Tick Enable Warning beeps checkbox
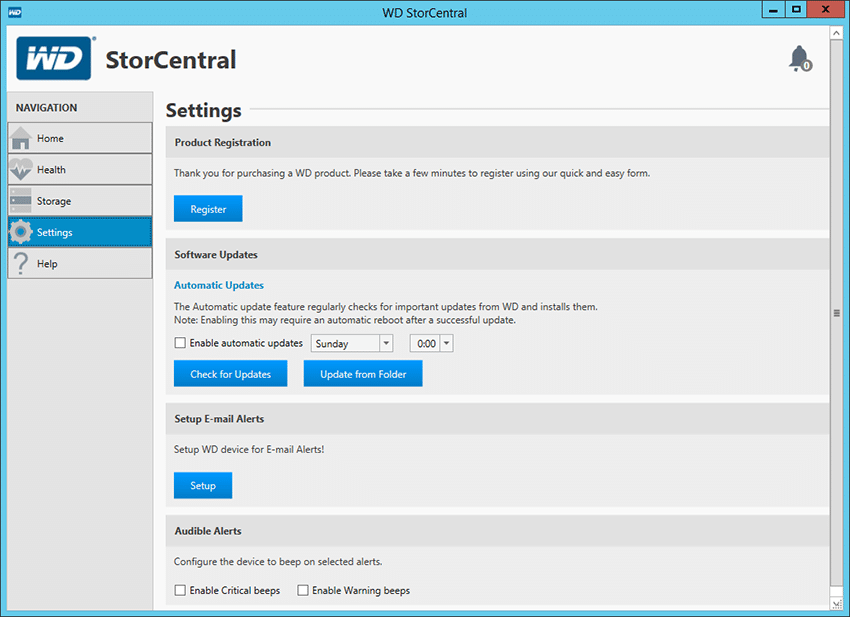Image resolution: width=850 pixels, height=617 pixels. 302,590
